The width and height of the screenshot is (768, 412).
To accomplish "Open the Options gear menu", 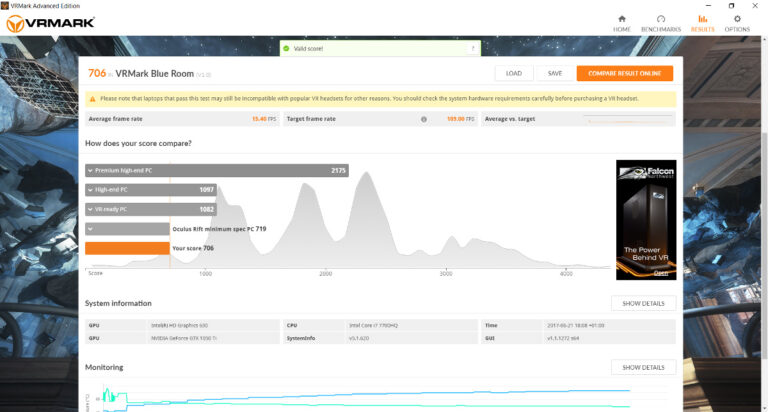I will pyautogui.click(x=737, y=22).
